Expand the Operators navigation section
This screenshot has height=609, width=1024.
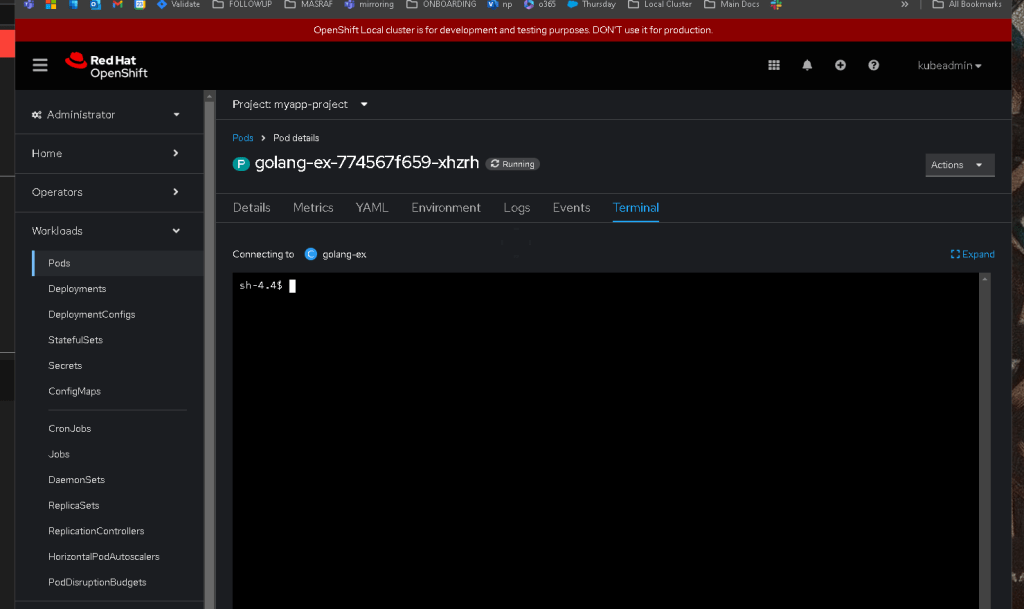(105, 192)
